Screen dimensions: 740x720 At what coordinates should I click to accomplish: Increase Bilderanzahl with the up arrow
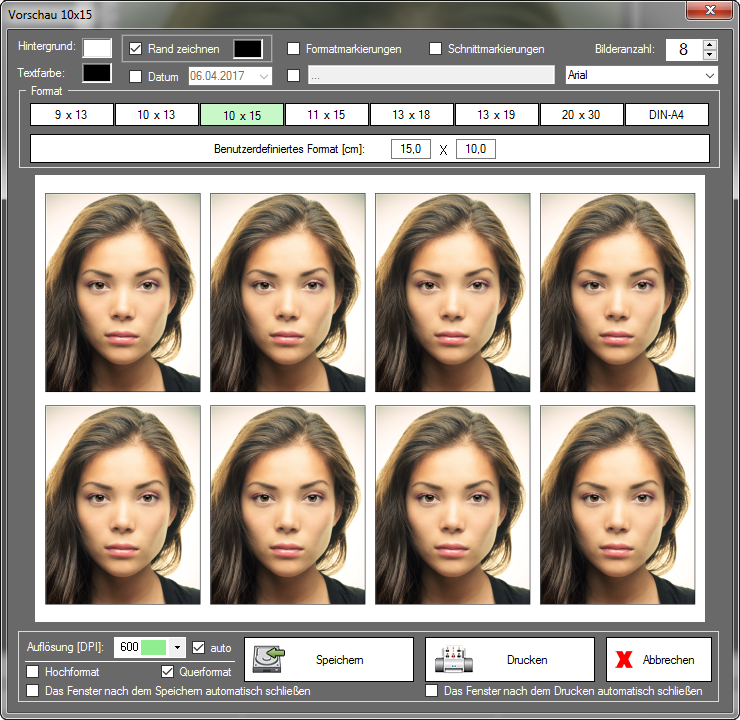coord(710,44)
